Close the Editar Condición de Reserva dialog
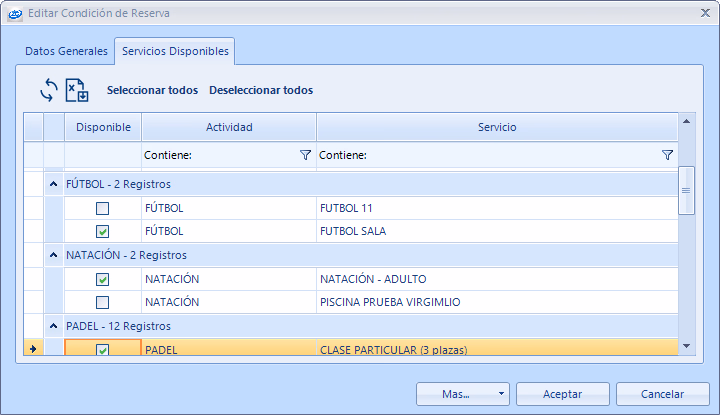 pos(703,13)
